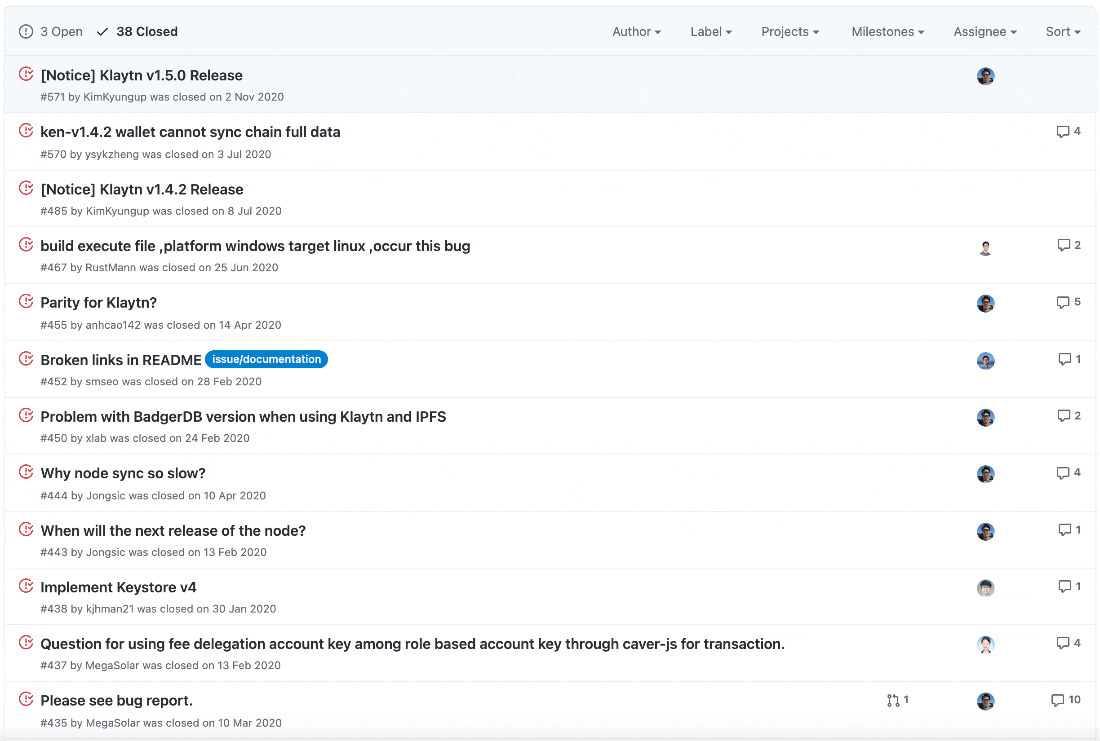Viewport: 1100px width, 741px height.
Task: Click assignee avatar on fee delegation question row
Action: tap(986, 645)
